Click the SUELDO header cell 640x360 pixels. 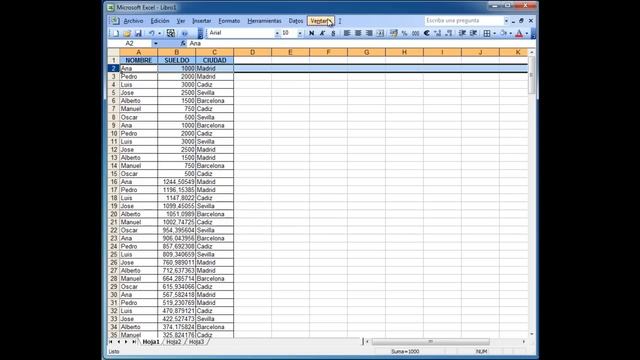pyautogui.click(x=176, y=60)
